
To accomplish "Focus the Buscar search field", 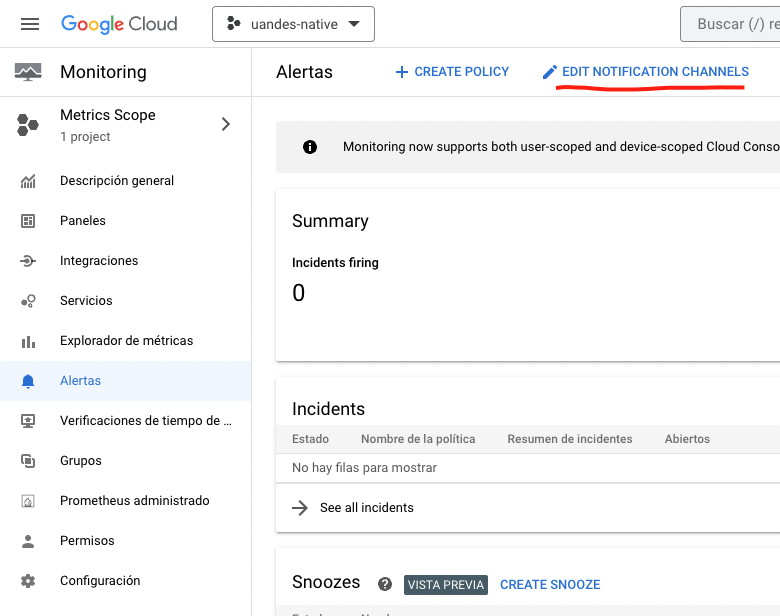I will tap(730, 24).
